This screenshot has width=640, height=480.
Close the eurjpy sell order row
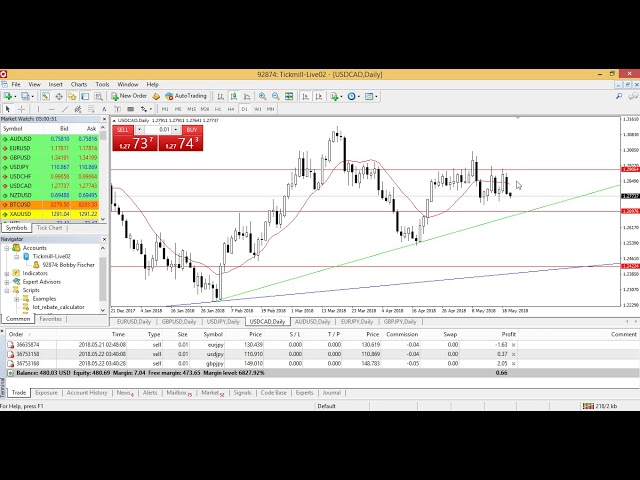click(514, 344)
